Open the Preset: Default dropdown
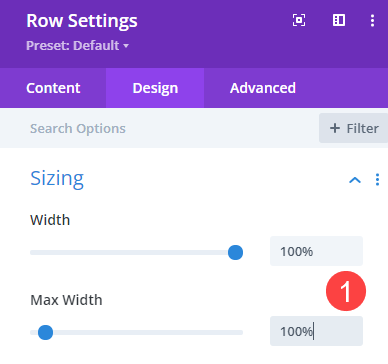Viewport: 388px width, 364px height. point(77,45)
